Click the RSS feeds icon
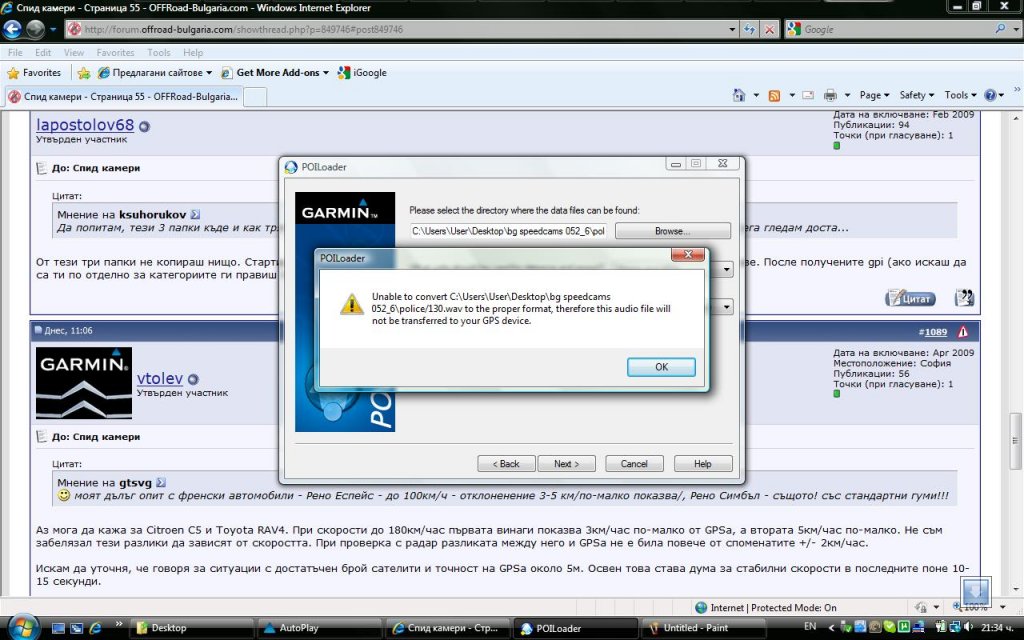Screen dimensions: 1024x640 [775, 95]
